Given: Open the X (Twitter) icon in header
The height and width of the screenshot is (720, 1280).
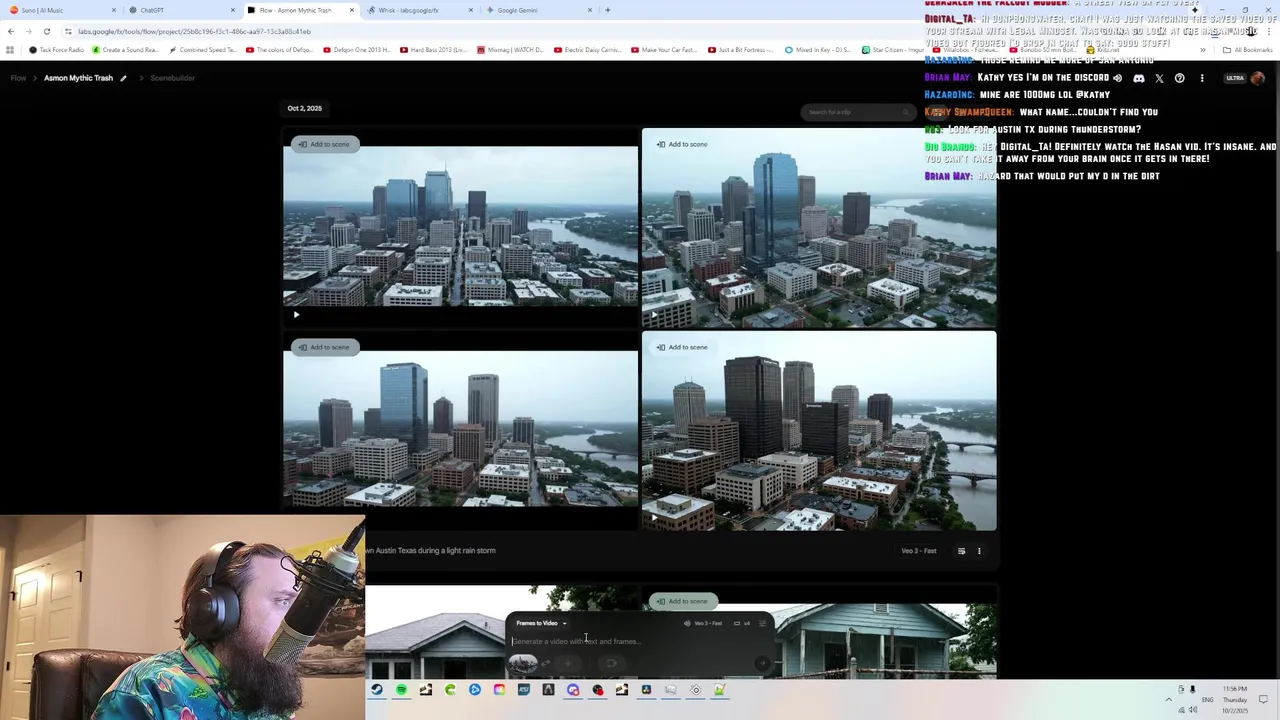Looking at the screenshot, I should pos(1159,78).
